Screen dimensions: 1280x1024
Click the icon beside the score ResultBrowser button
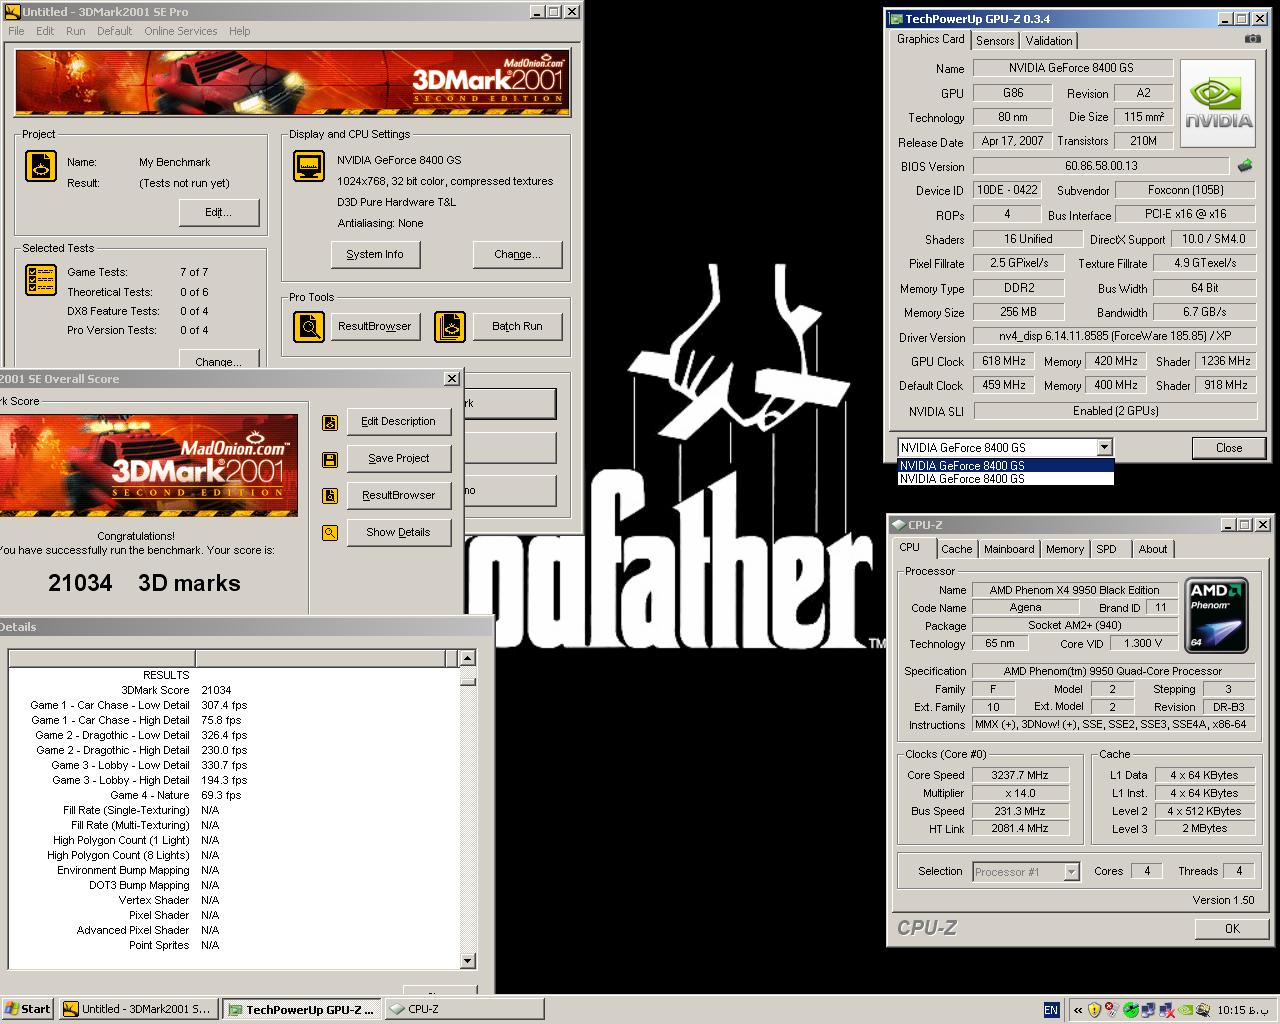tap(330, 496)
